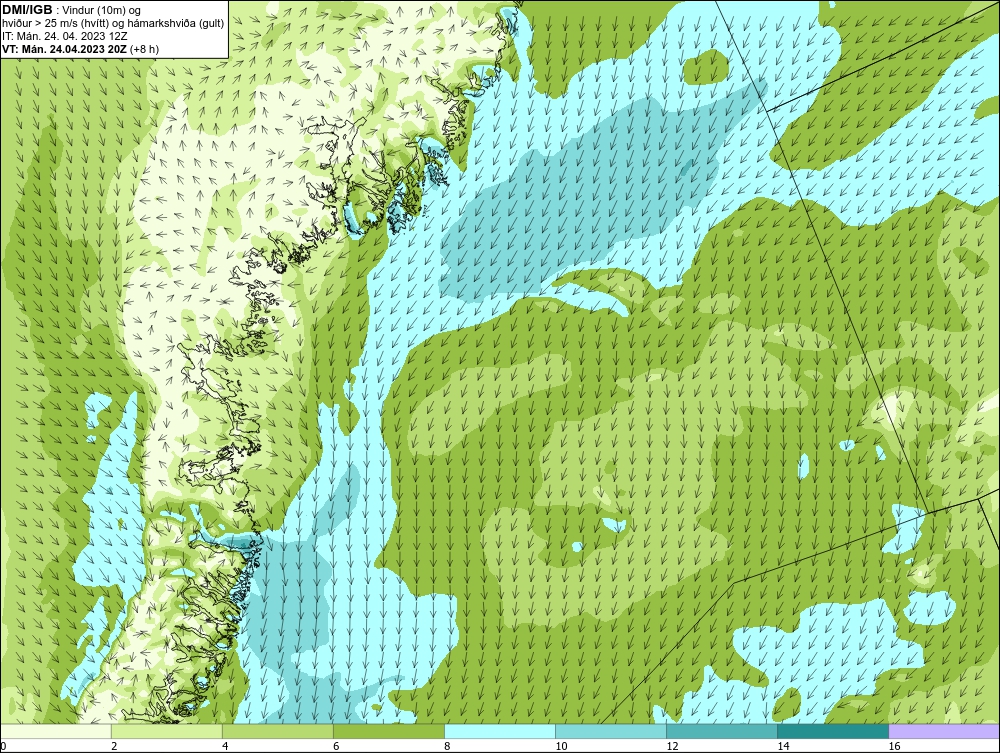
Task: Click the 14–16 m/s dark teal legend swatch
Action: tap(832, 731)
